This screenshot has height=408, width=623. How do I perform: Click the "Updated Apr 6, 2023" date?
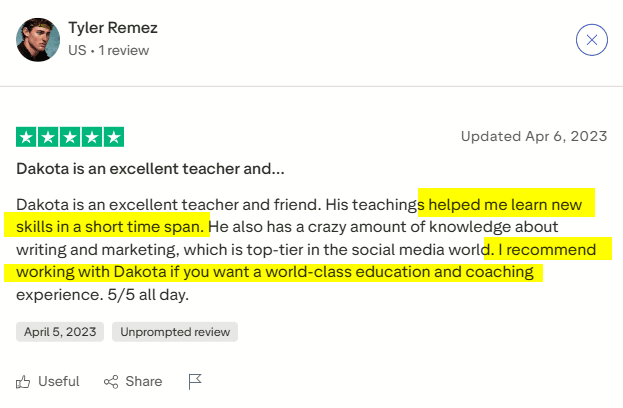tap(533, 137)
